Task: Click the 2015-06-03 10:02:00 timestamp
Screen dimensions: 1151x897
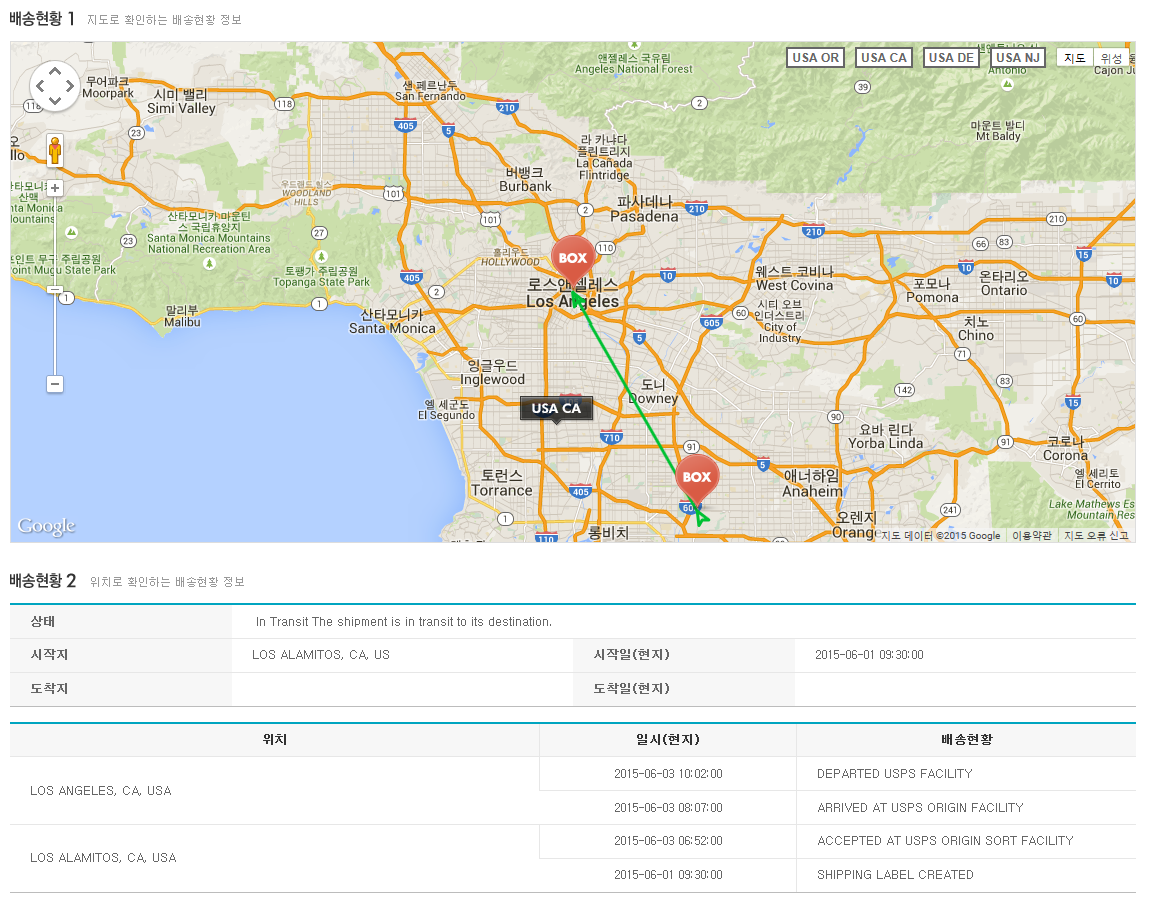Action: coord(668,774)
